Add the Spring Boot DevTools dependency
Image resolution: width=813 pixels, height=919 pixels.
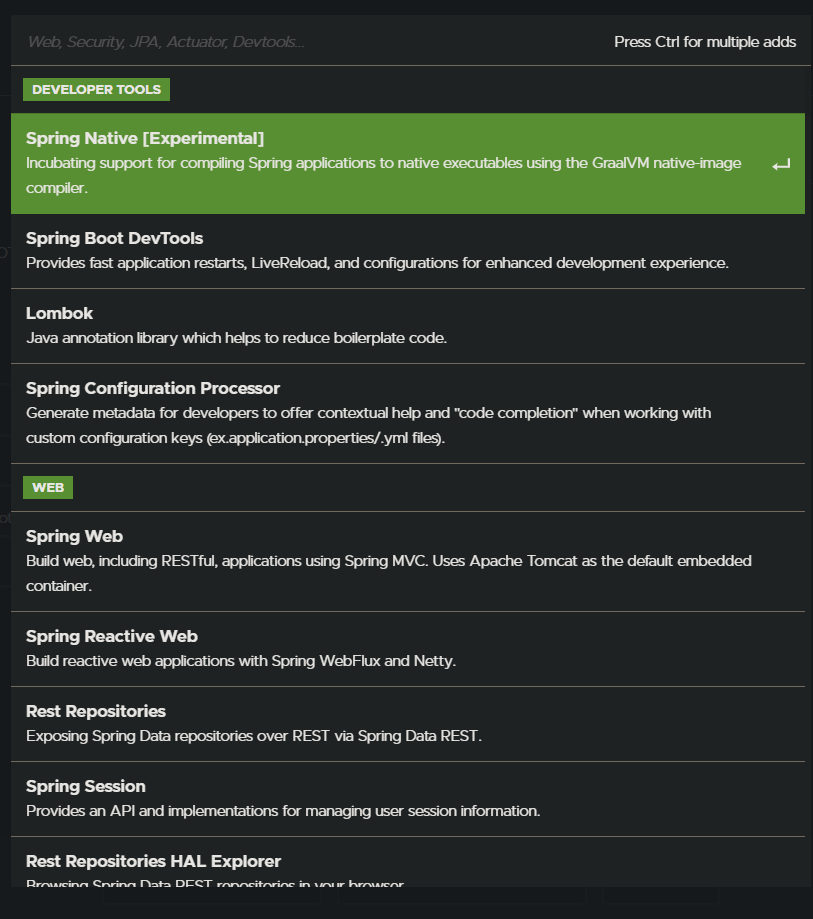114,238
